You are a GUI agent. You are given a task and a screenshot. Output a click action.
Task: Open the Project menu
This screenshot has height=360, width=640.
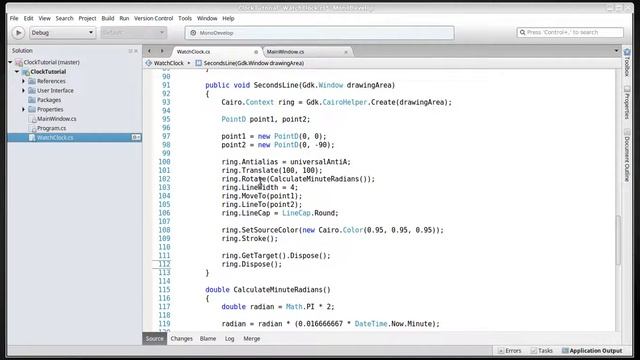pos(87,18)
